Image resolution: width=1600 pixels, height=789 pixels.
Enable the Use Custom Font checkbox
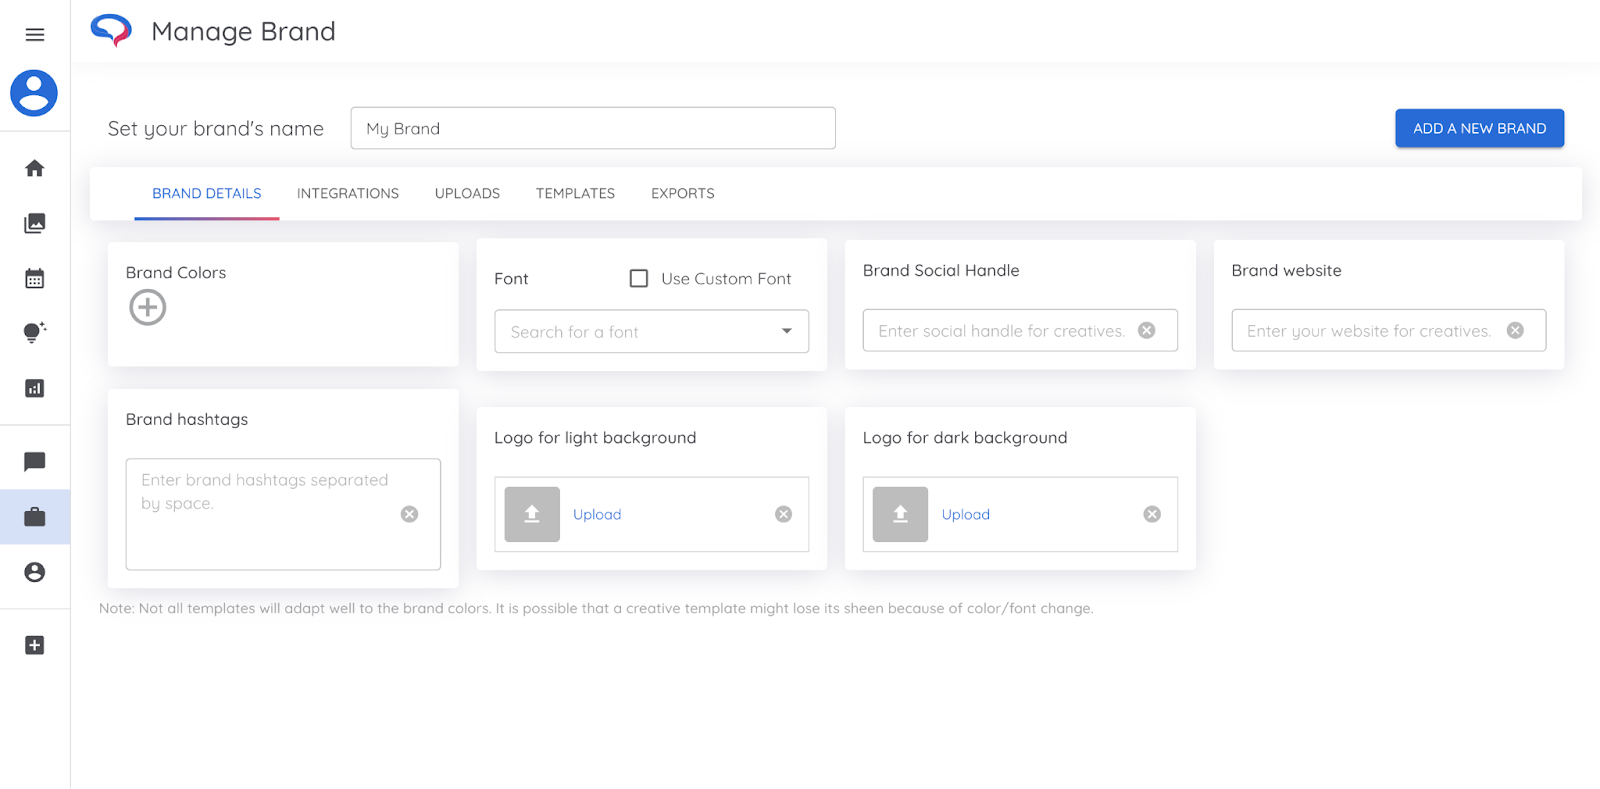pos(639,278)
